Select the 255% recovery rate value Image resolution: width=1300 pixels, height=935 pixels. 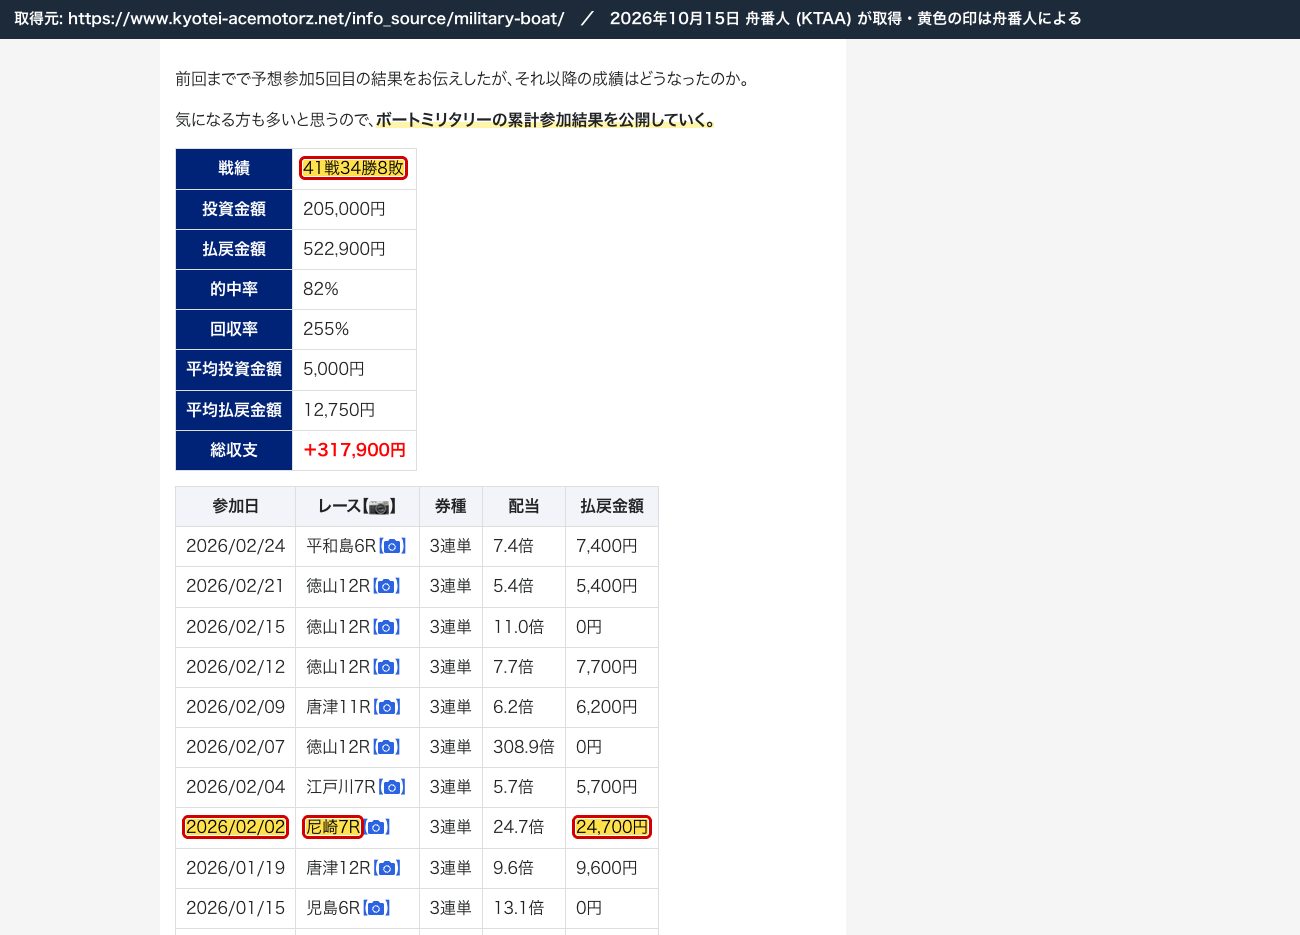326,329
